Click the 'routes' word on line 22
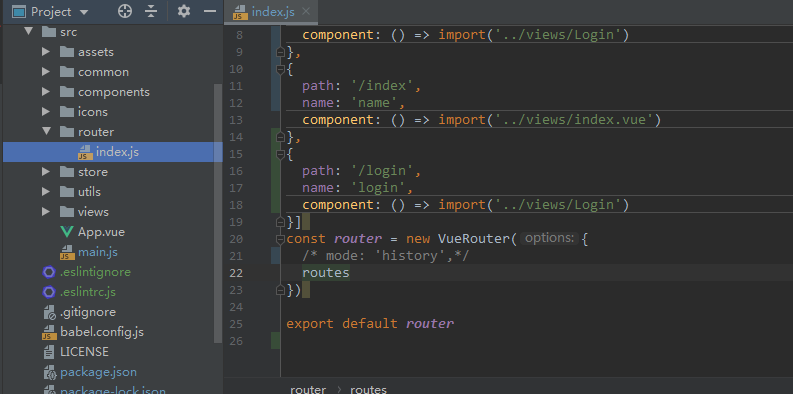 pyautogui.click(x=326, y=273)
